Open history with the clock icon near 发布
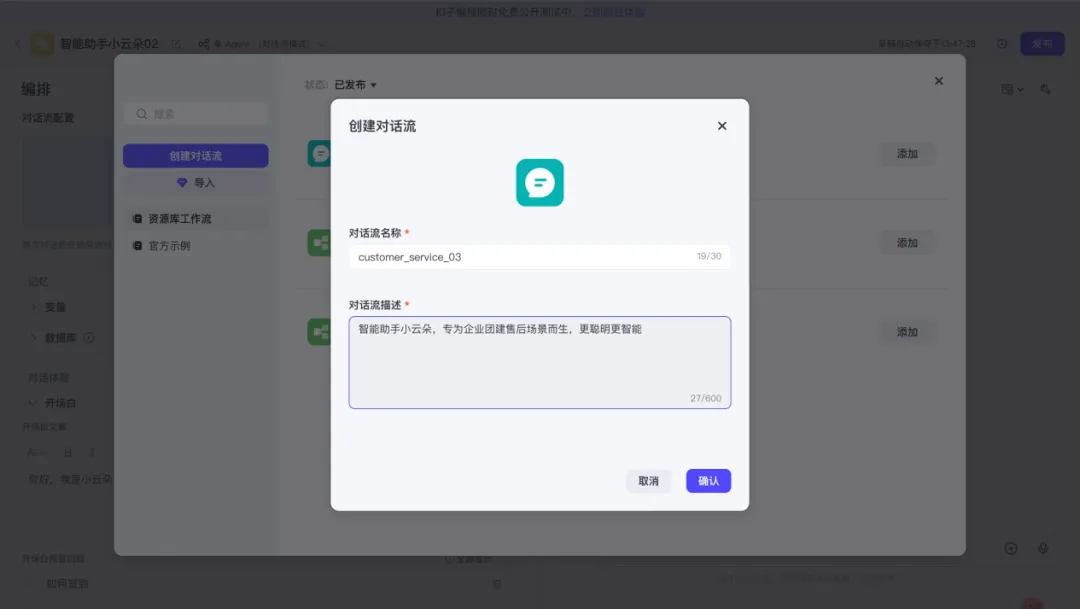This screenshot has height=609, width=1080. tap(1002, 43)
